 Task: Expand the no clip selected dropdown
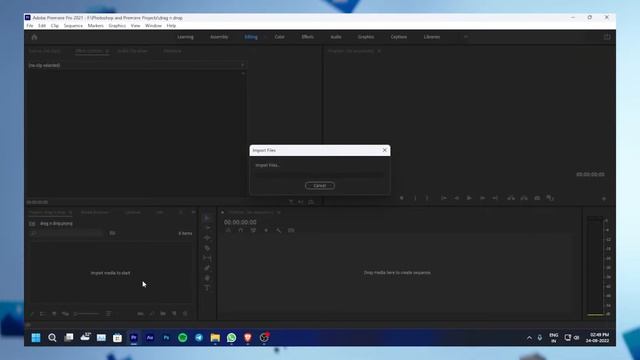click(x=242, y=65)
